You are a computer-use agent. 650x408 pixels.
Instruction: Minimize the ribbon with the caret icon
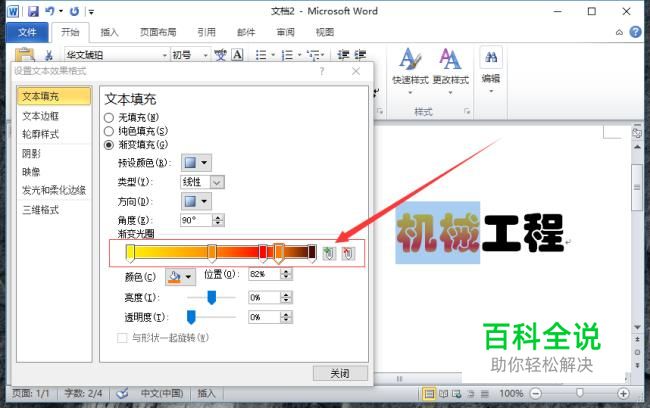point(619,32)
